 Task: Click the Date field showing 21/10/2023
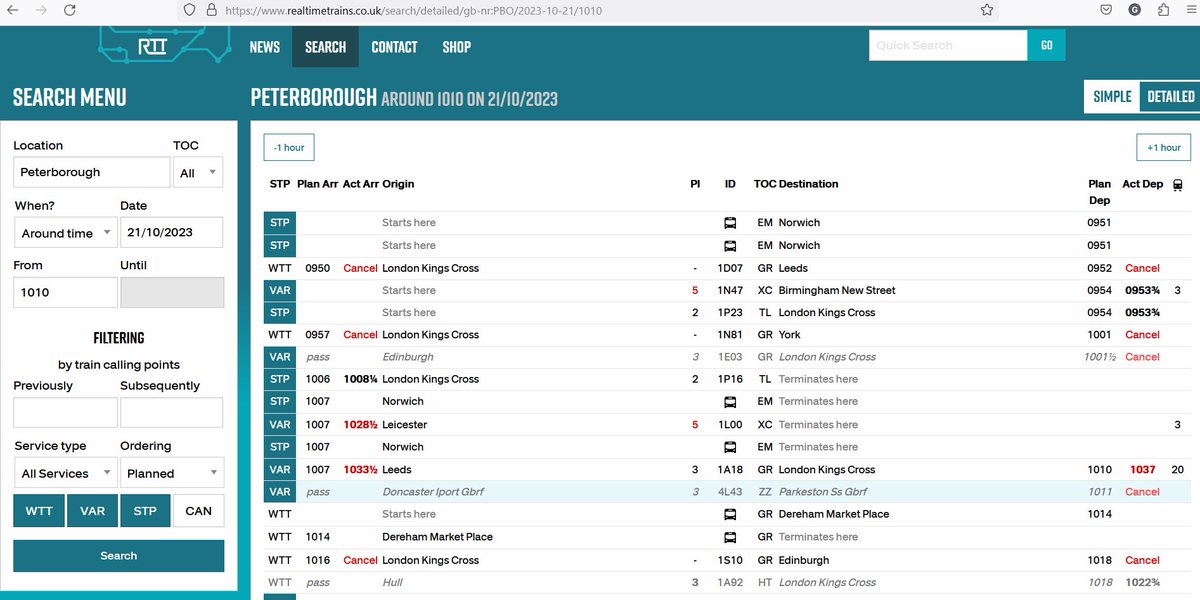coord(172,233)
